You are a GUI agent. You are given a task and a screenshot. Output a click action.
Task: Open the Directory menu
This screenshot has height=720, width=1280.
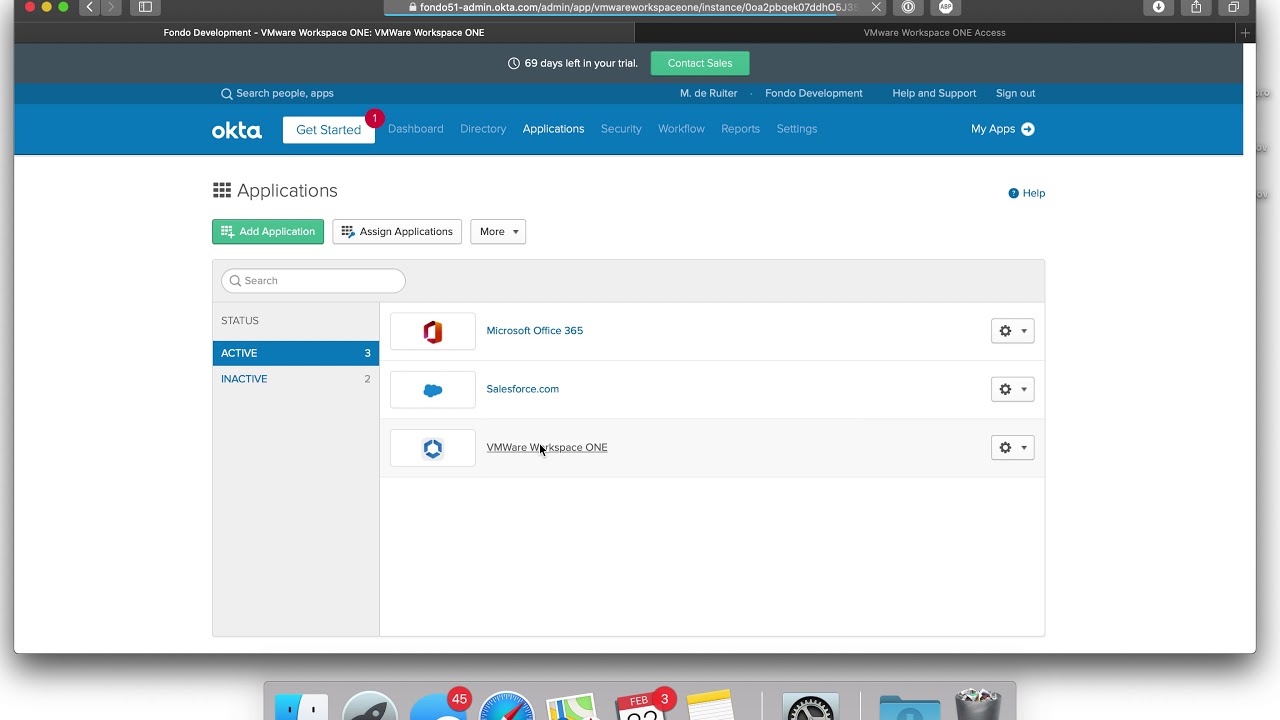483,129
